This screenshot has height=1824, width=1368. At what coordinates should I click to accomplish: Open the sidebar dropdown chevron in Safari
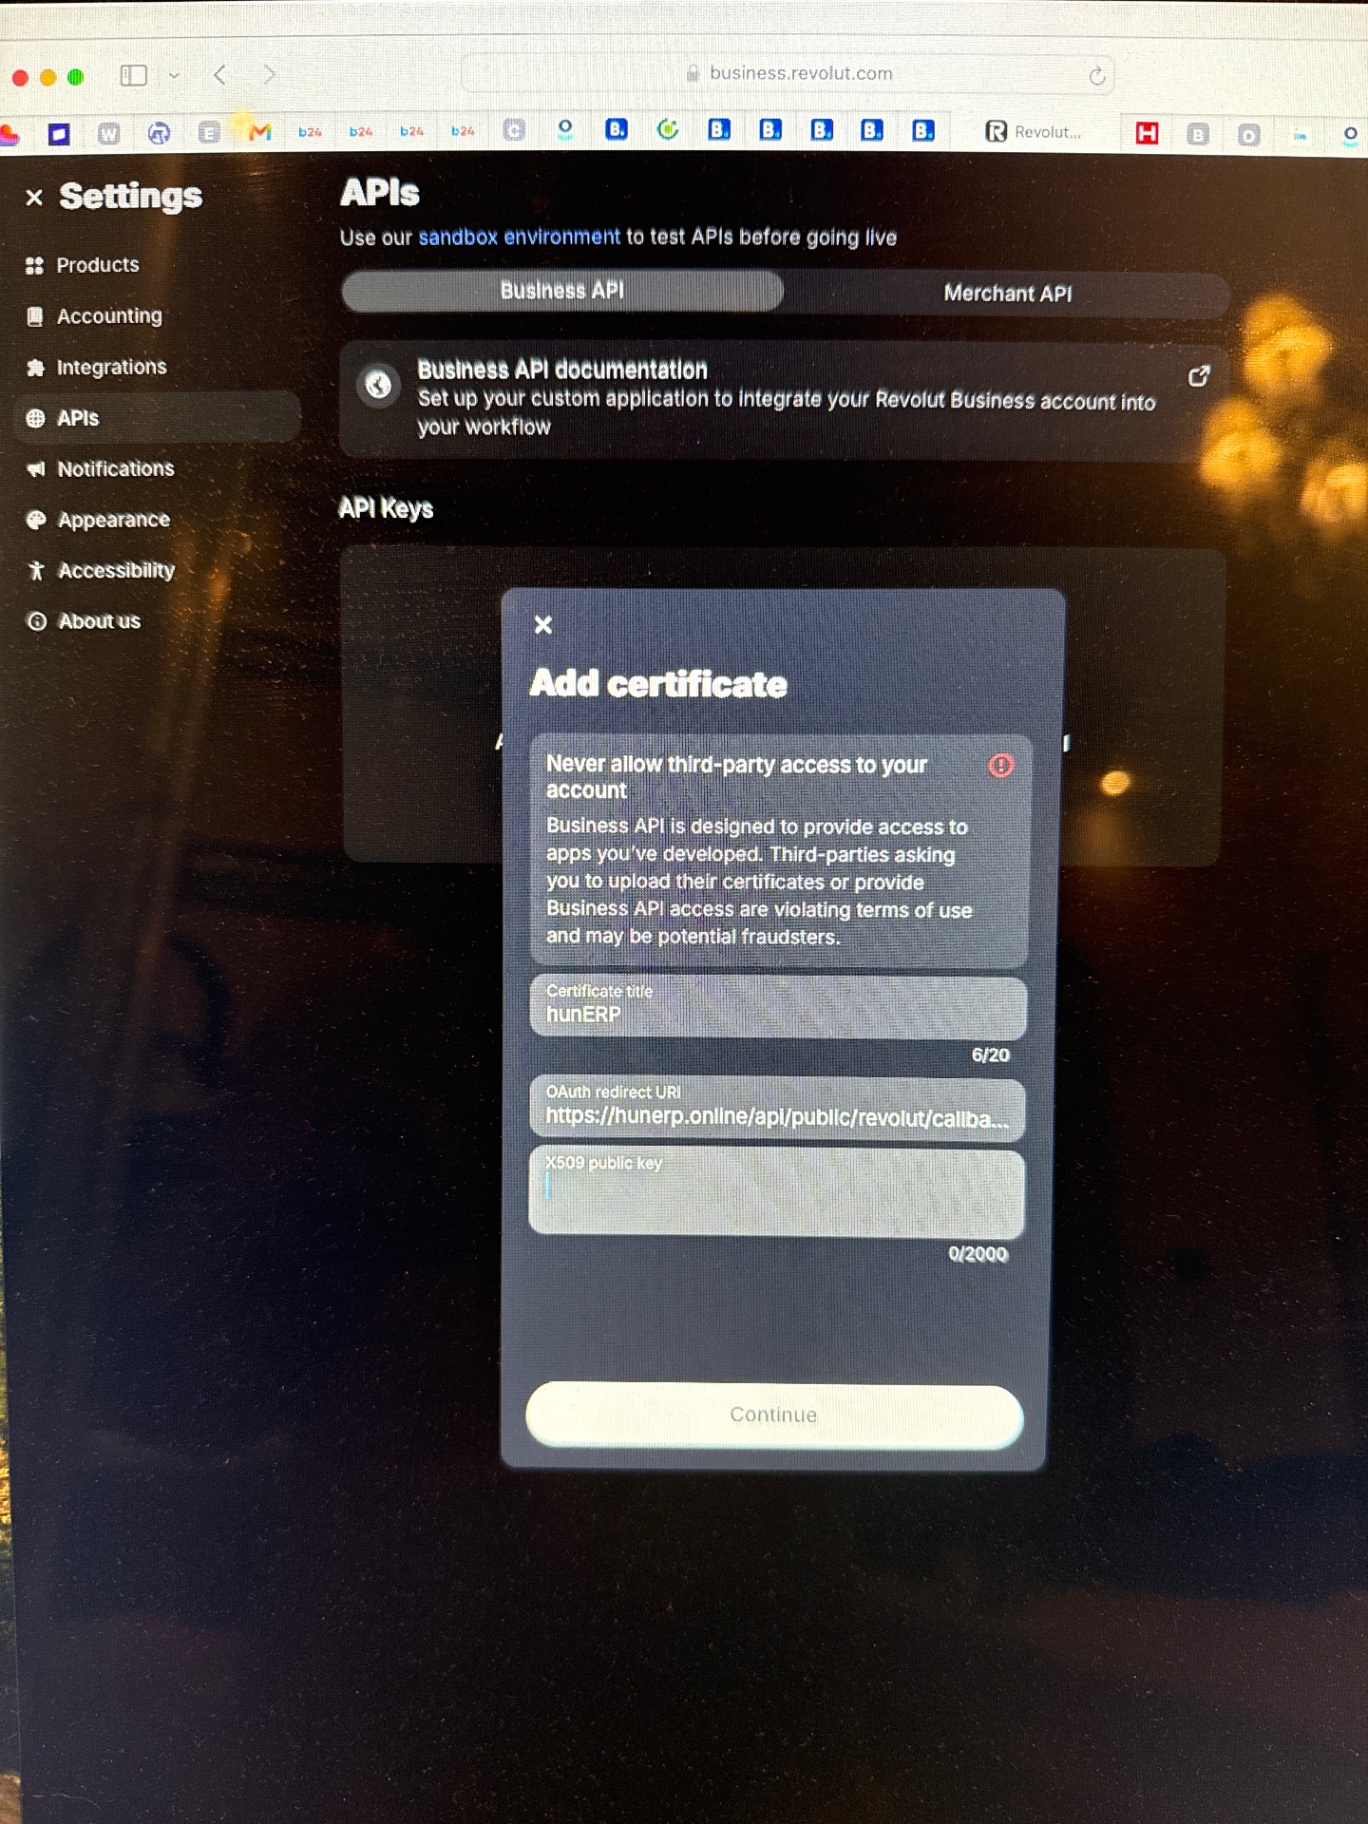[174, 75]
